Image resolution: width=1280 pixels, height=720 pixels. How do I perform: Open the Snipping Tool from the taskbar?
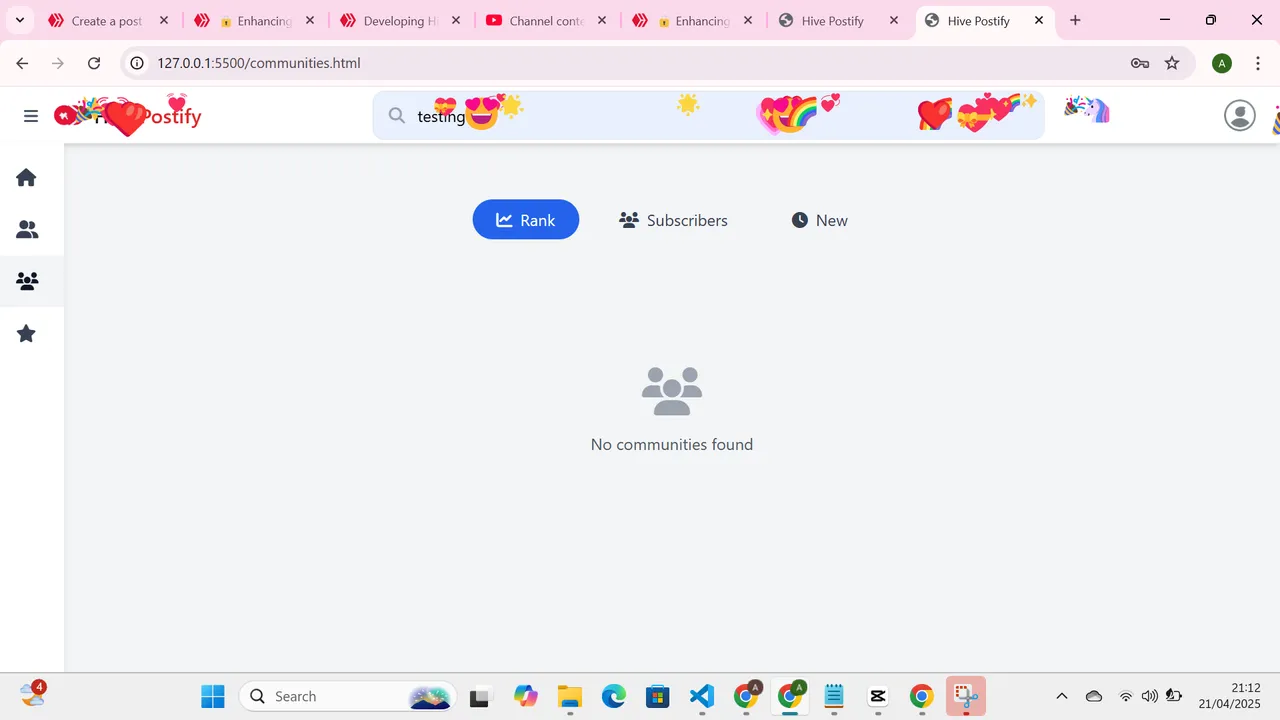(966, 696)
